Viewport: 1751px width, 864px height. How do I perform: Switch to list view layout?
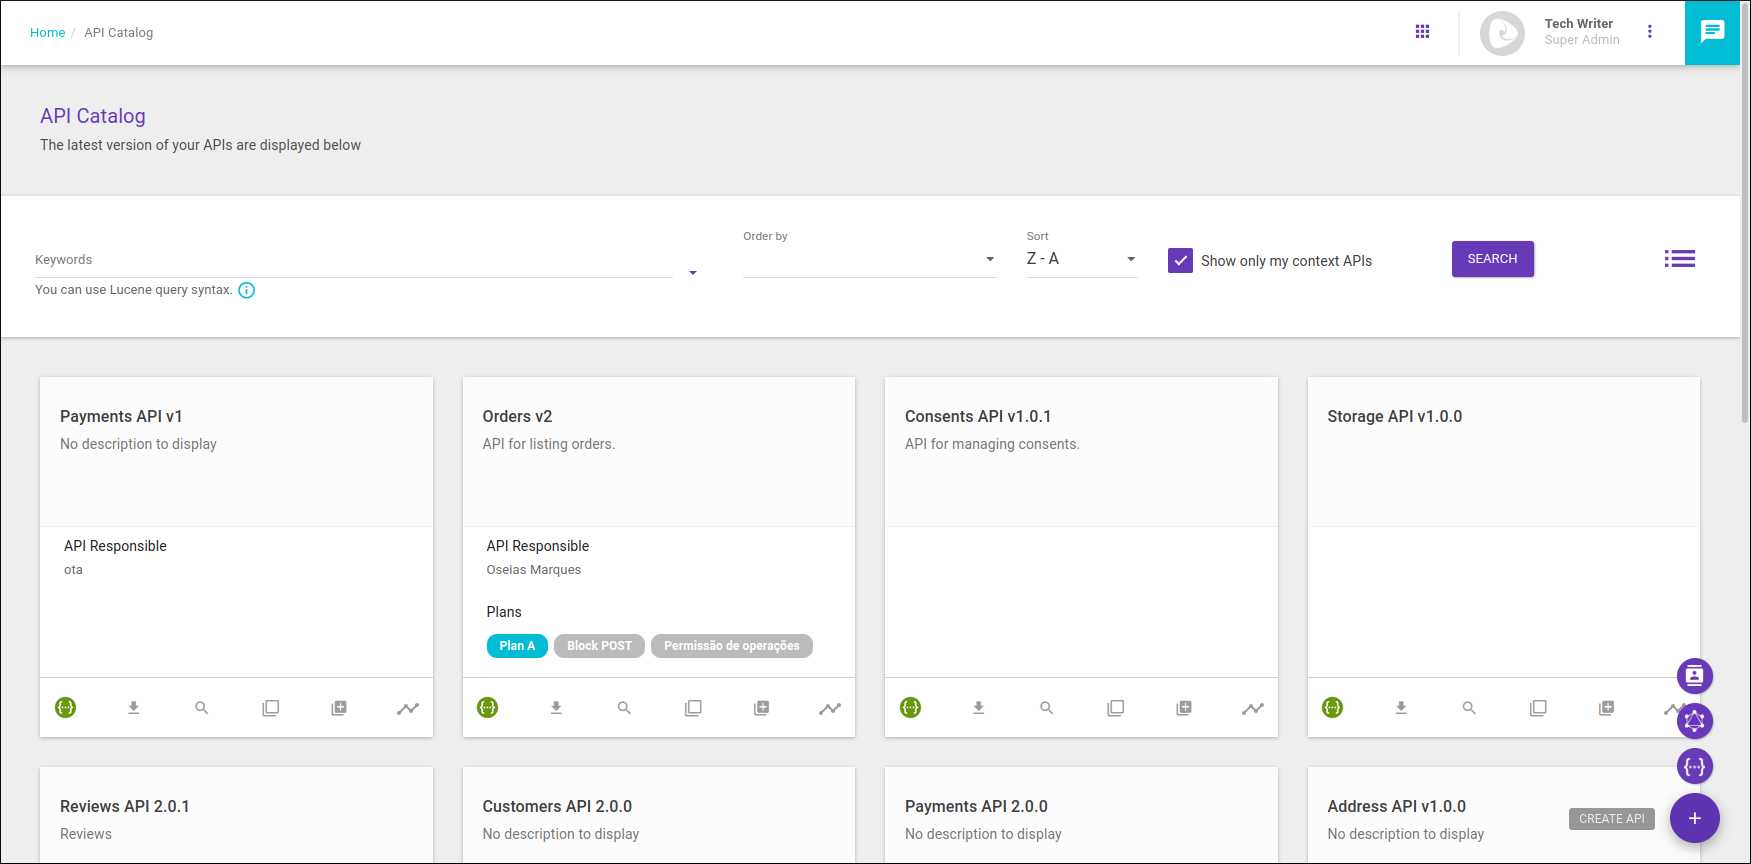pyautogui.click(x=1679, y=259)
